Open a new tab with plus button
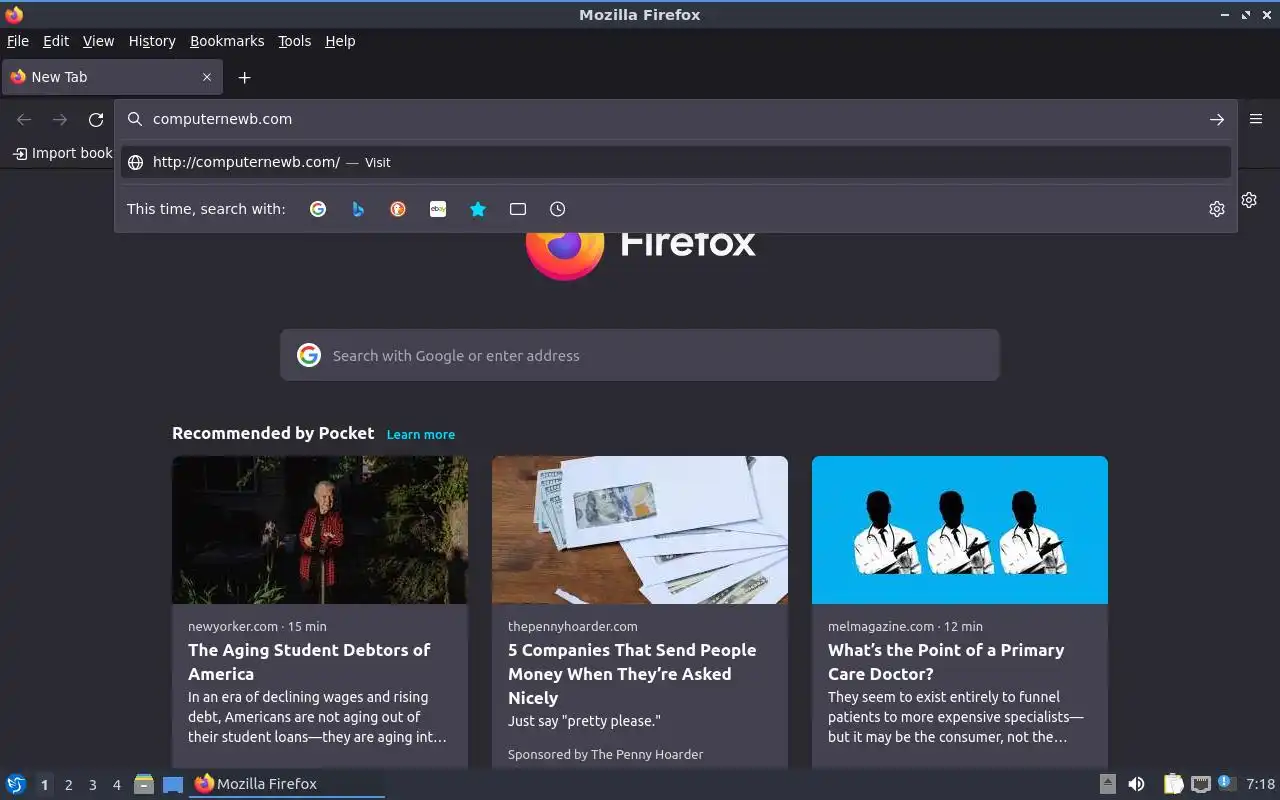 click(x=244, y=77)
